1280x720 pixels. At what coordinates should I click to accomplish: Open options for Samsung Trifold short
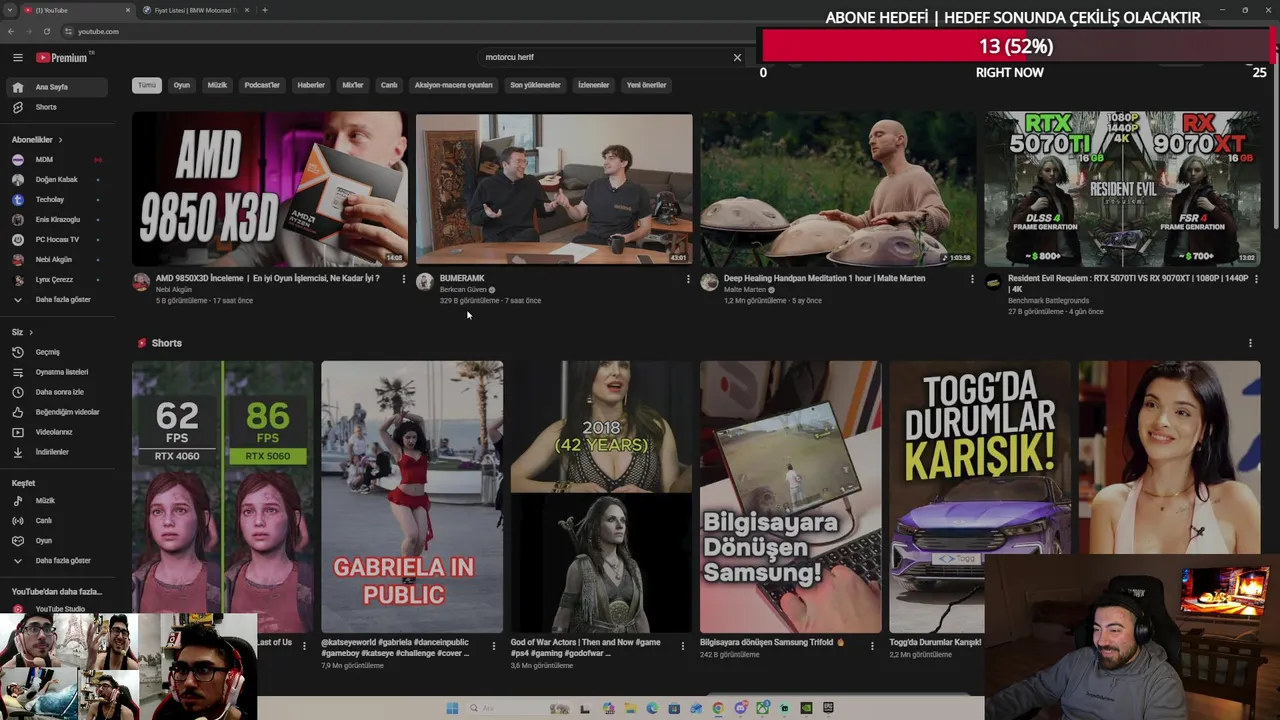pos(872,646)
